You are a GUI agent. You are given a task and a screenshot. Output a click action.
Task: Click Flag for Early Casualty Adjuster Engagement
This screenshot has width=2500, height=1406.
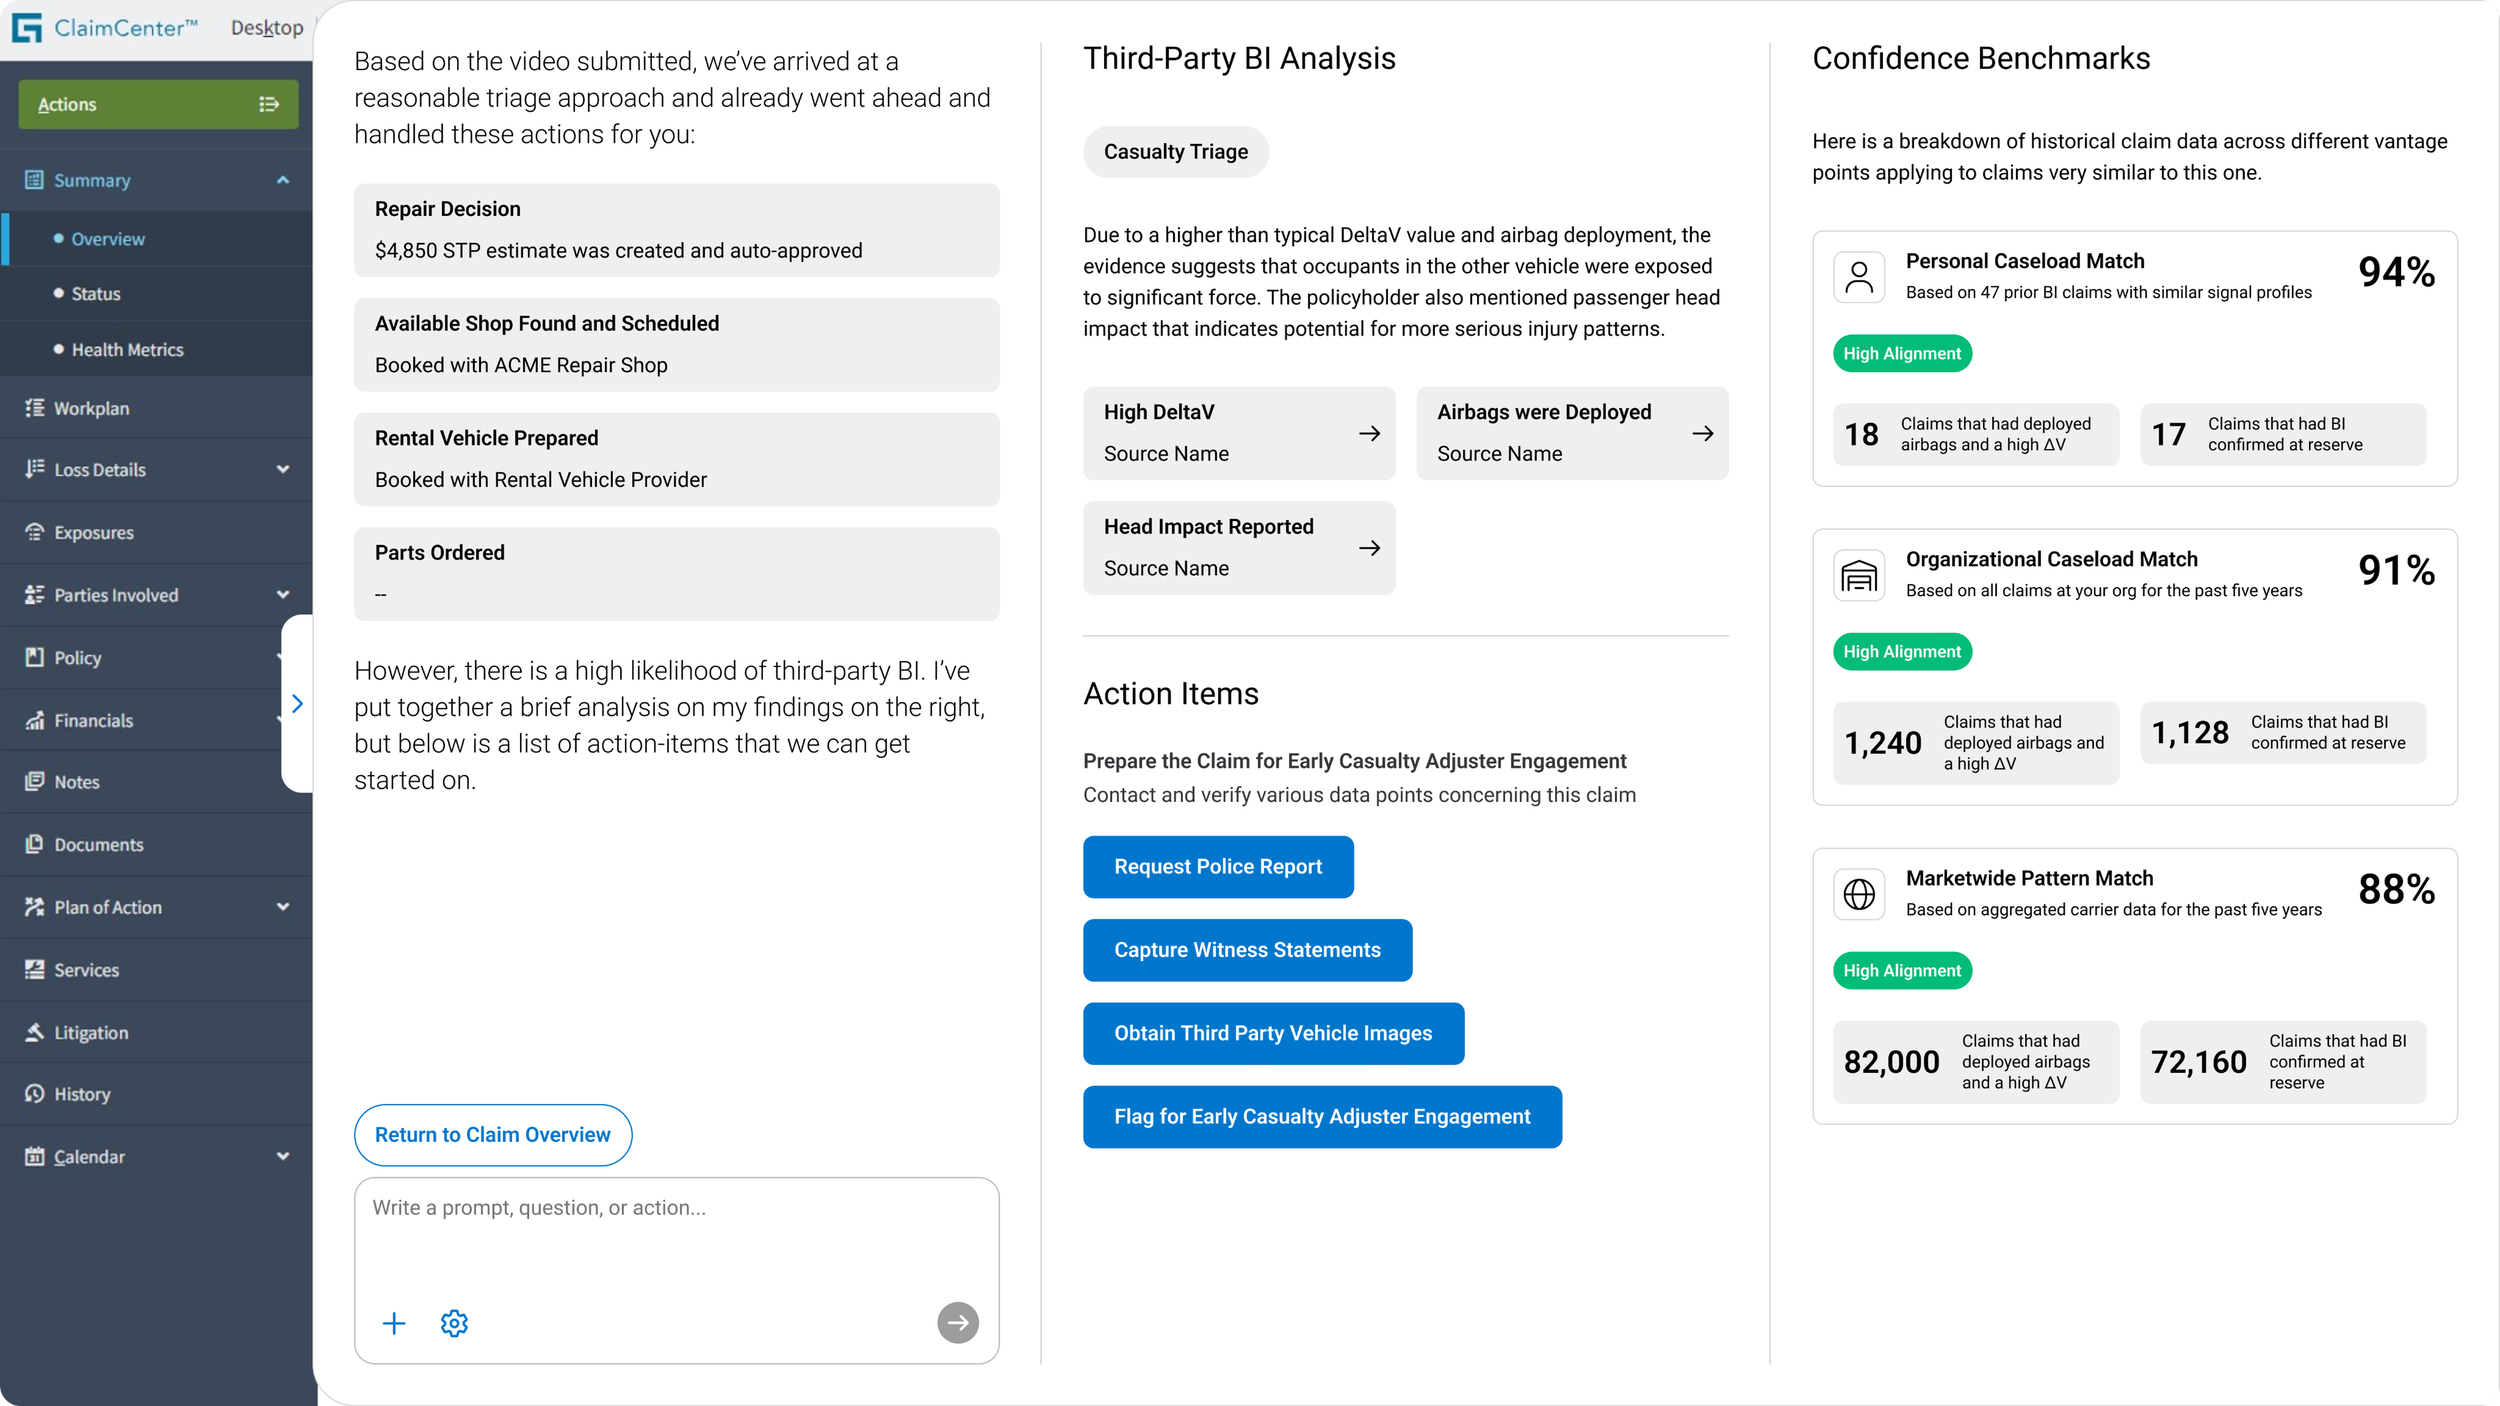coord(1322,1117)
